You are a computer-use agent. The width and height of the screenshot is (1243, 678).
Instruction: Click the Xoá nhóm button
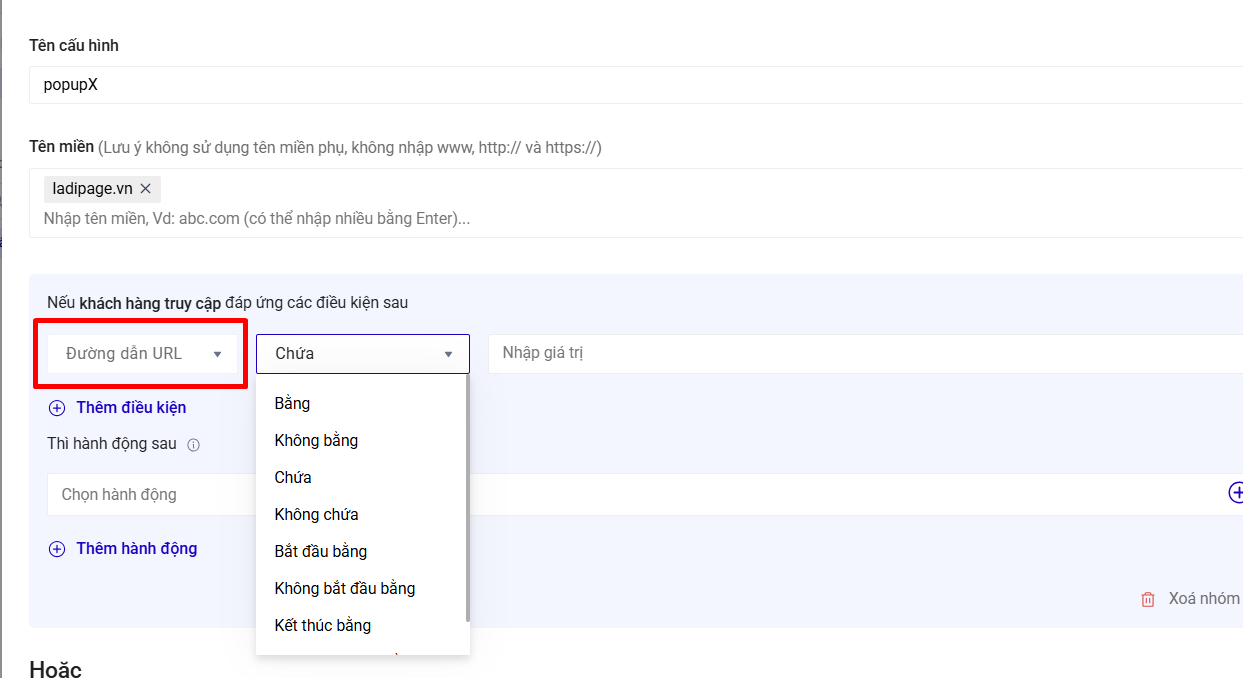click(x=1191, y=599)
